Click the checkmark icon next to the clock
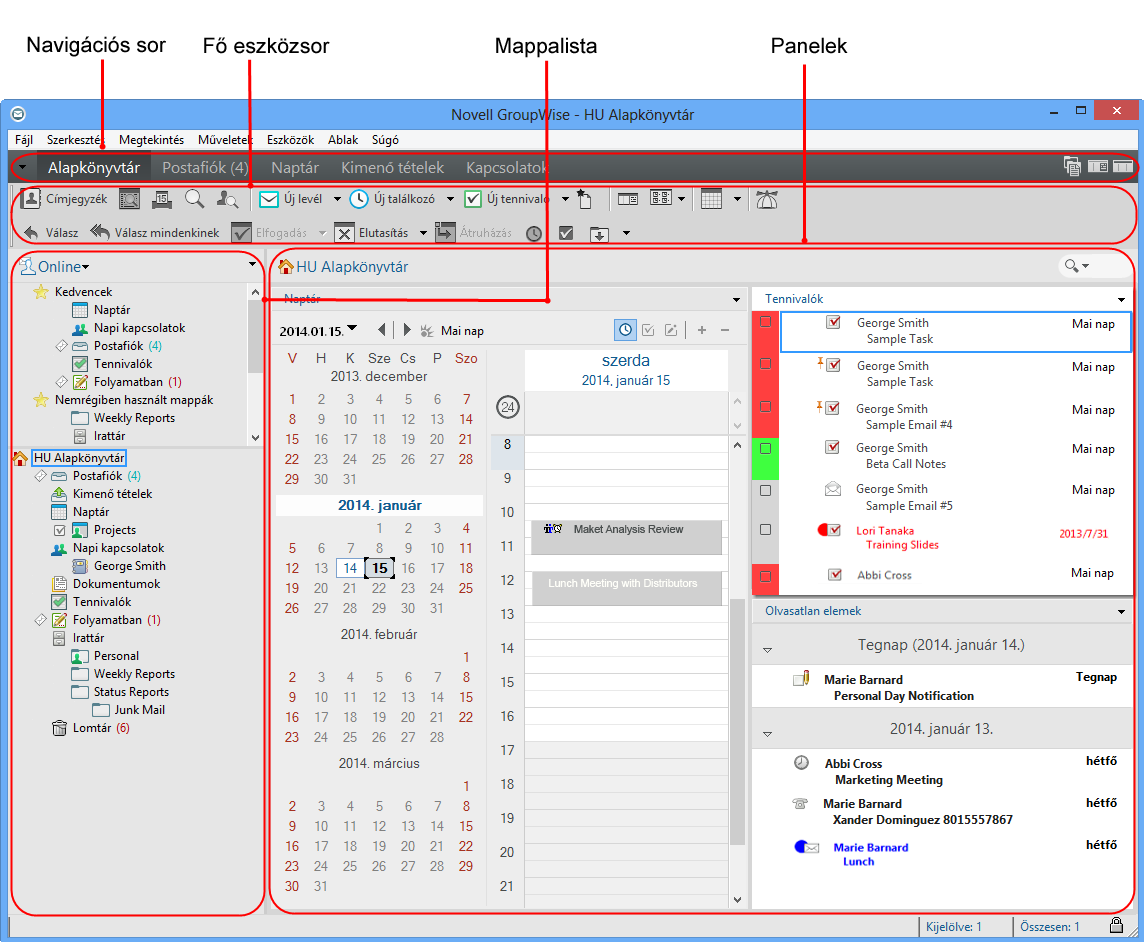The height and width of the screenshot is (942, 1144). [x=565, y=233]
